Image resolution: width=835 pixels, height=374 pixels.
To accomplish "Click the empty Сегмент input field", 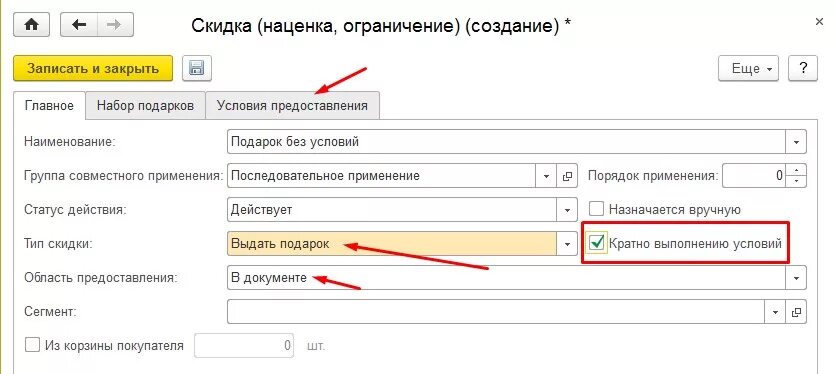I will point(496,312).
